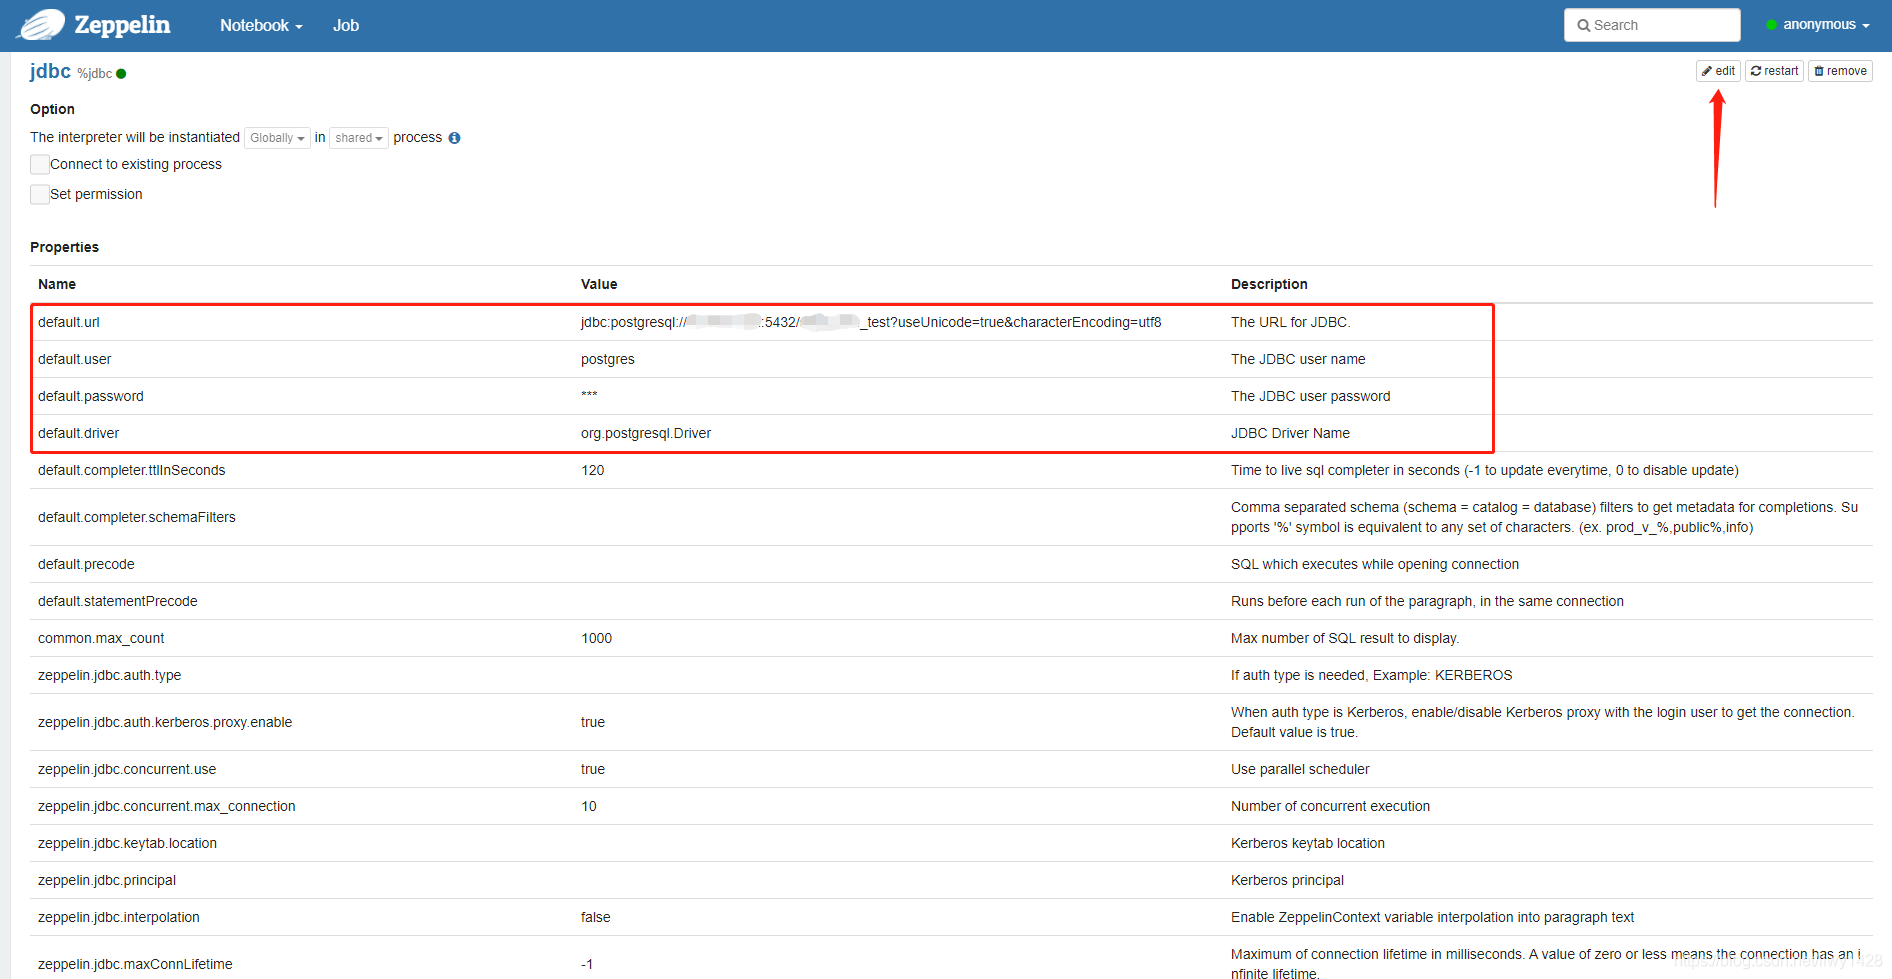Select the common.max_count property name
Screen dimensions: 1892x979
coord(101,638)
